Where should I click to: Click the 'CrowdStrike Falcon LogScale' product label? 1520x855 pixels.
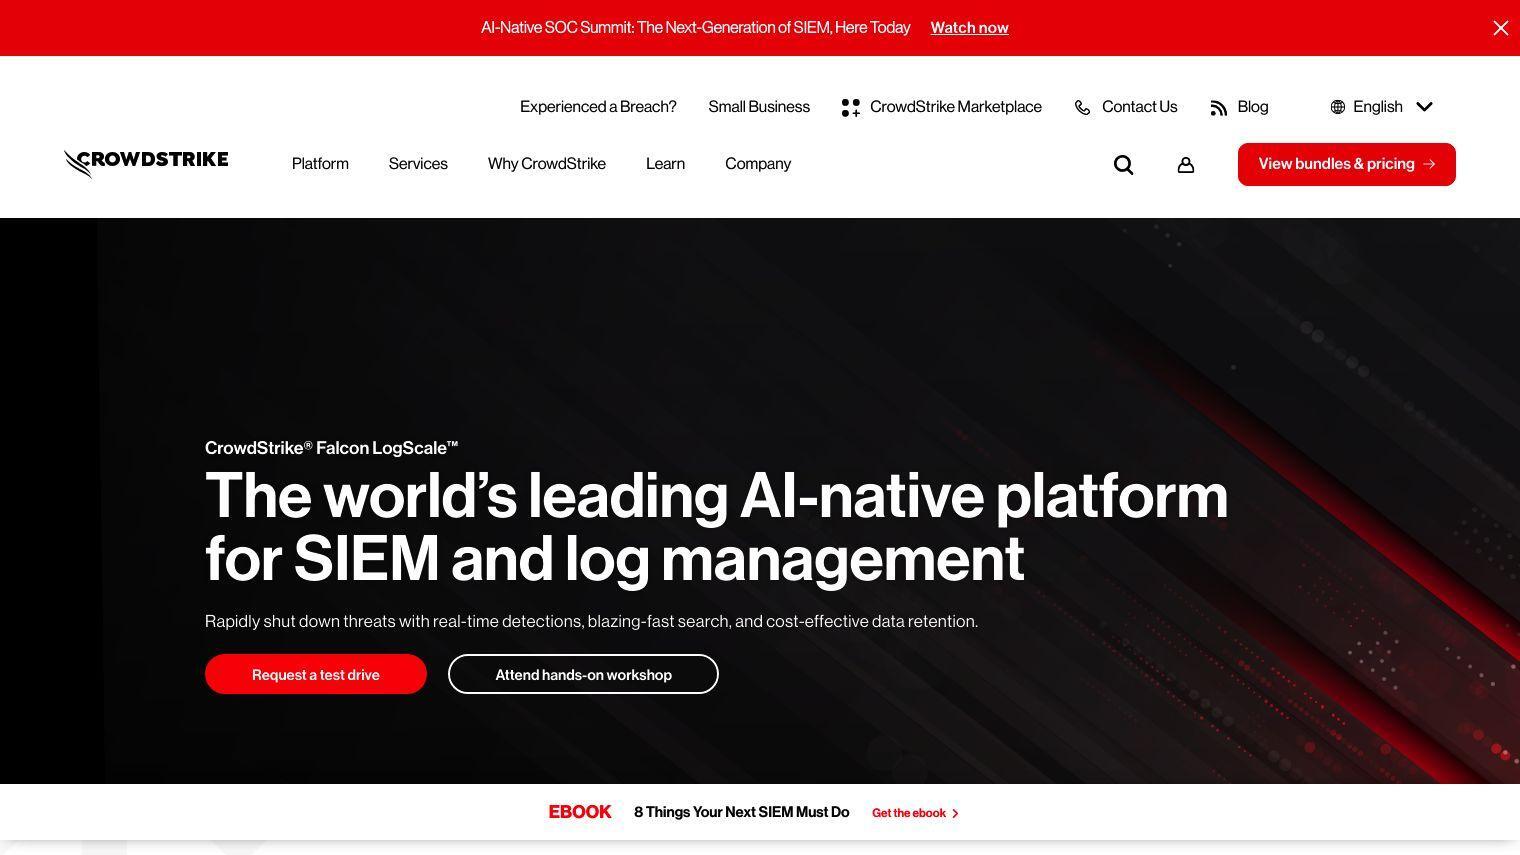click(x=331, y=448)
